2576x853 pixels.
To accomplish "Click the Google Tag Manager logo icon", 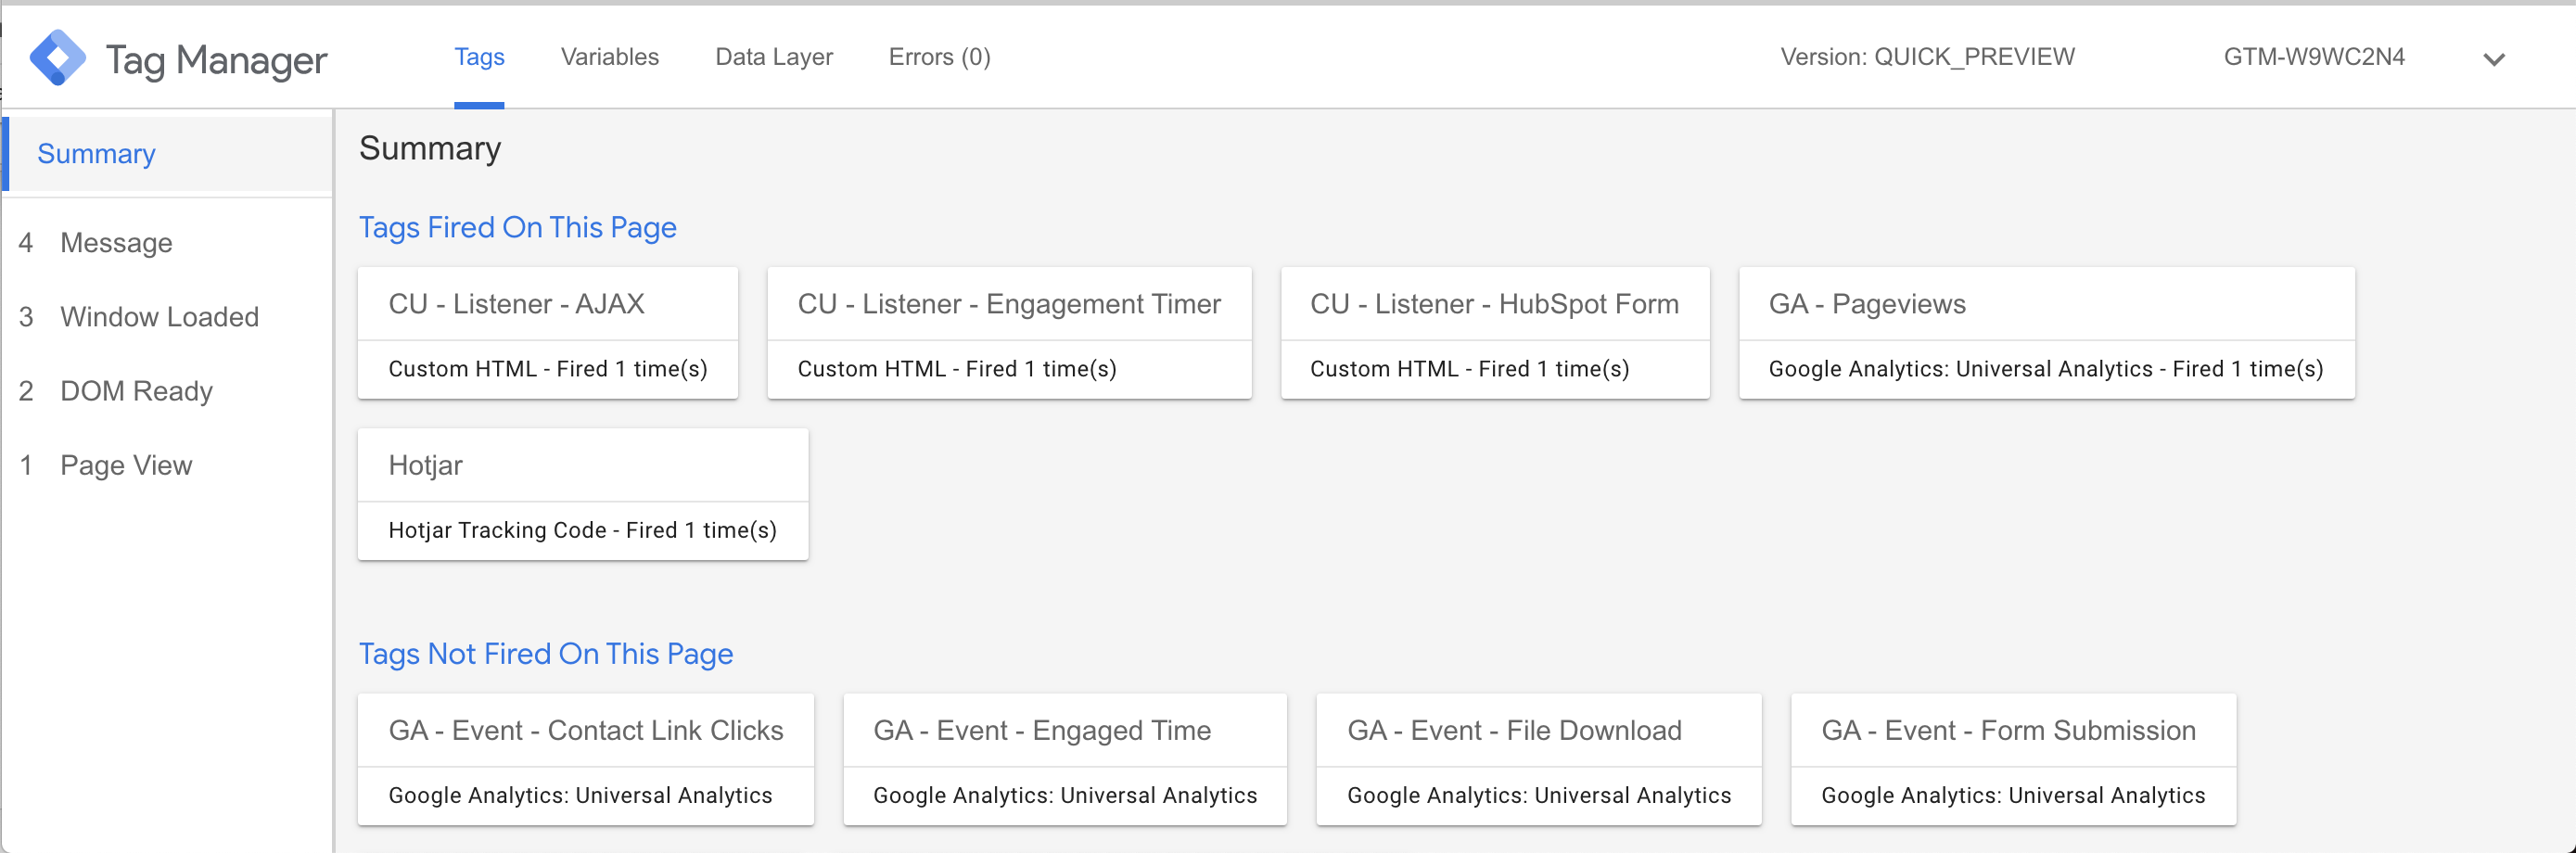I will click(x=57, y=58).
